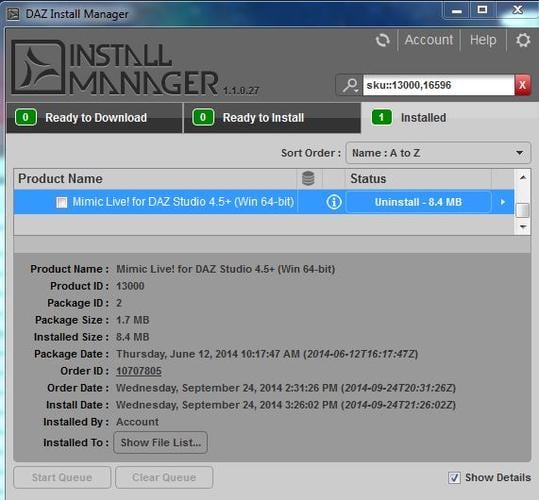The width and height of the screenshot is (539, 500).
Task: Click the list scroll down arrow
Action: (523, 227)
